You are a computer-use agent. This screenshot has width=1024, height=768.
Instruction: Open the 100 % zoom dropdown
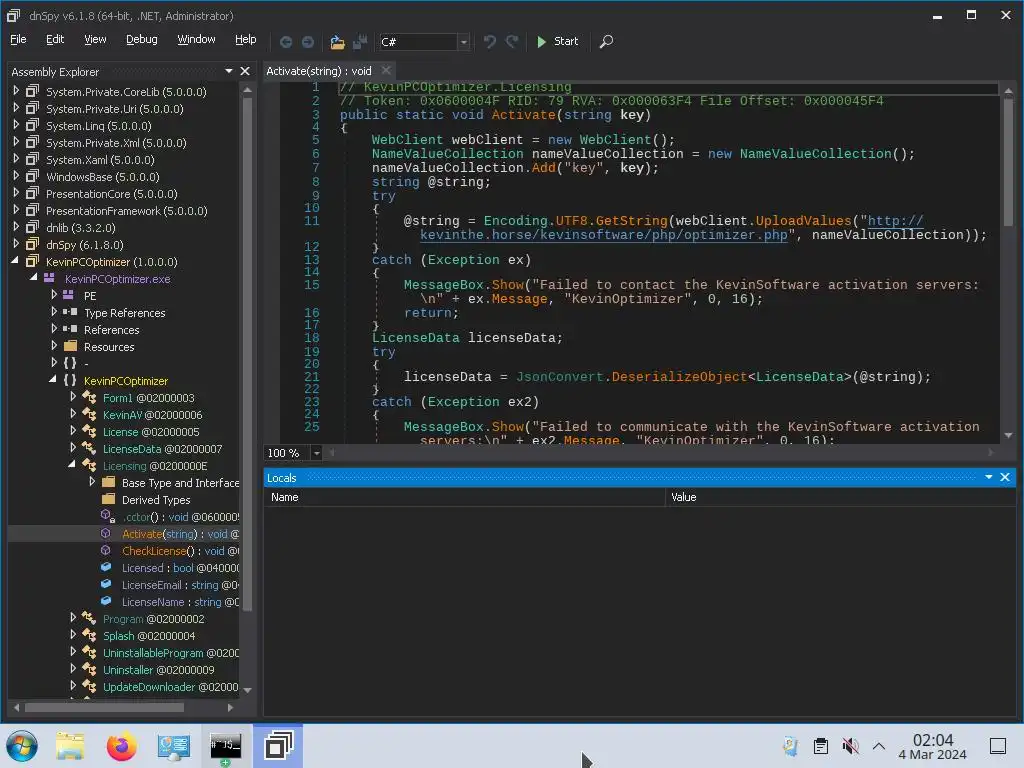[316, 453]
